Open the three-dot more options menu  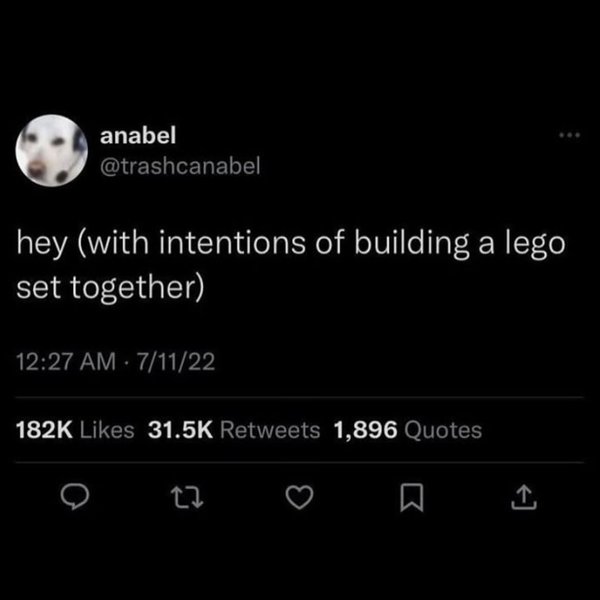pos(570,135)
